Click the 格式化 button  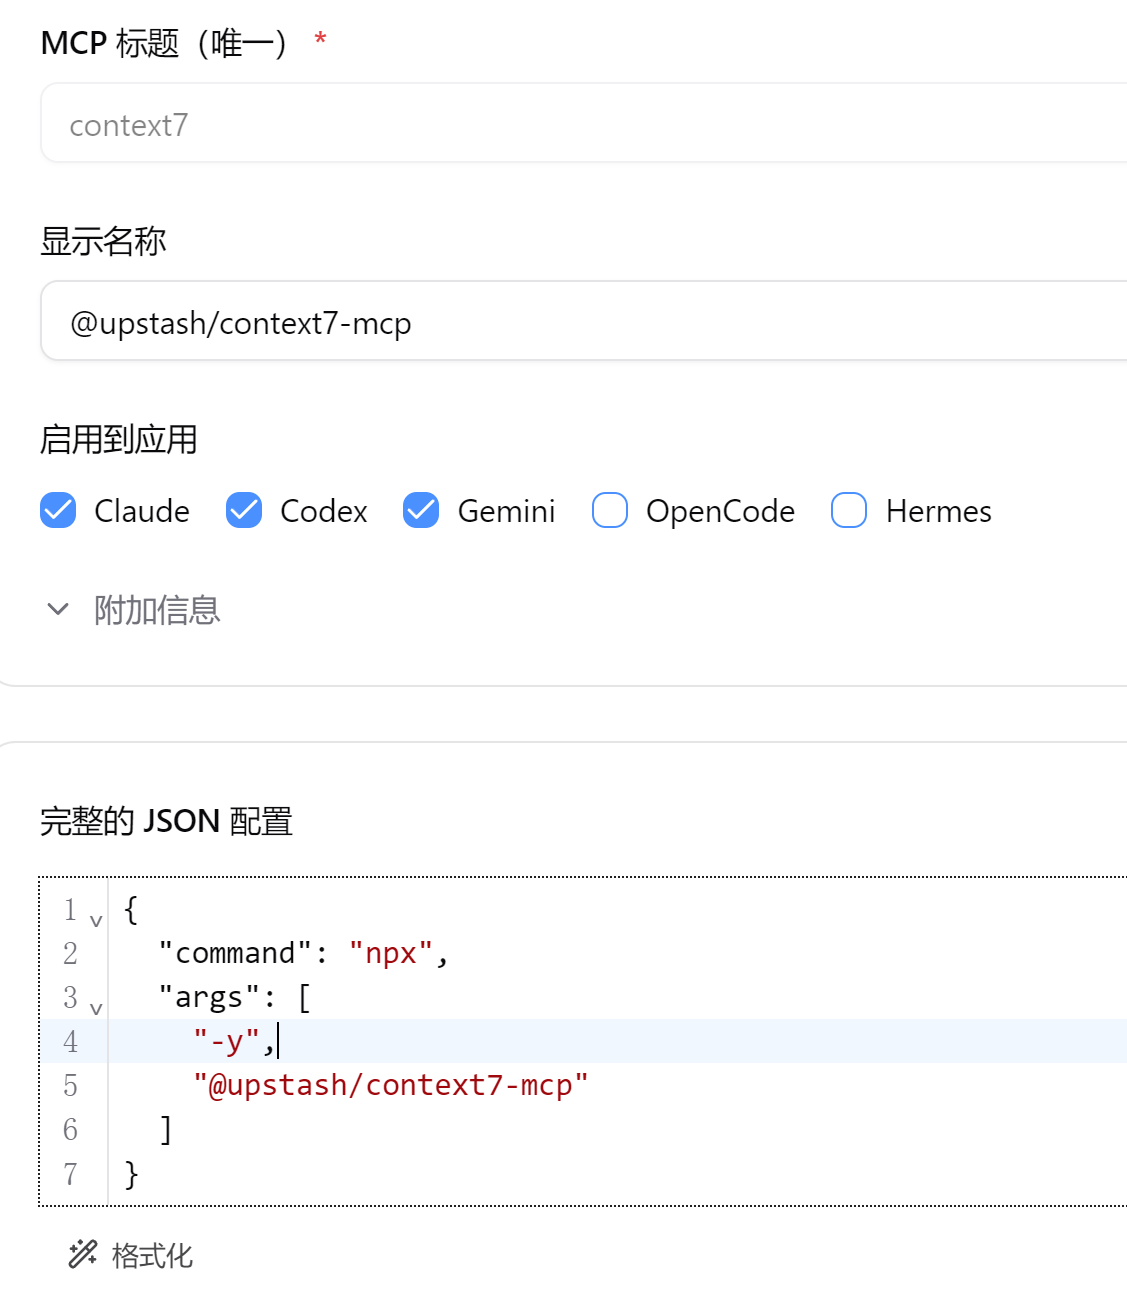pos(131,1255)
